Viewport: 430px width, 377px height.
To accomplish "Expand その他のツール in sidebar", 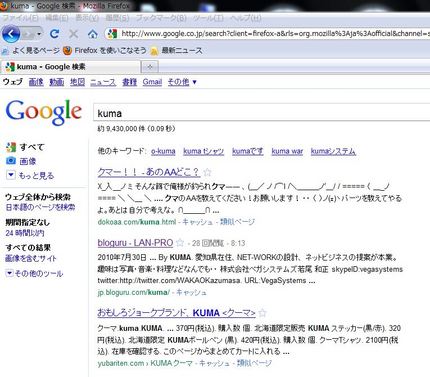I will point(35,274).
